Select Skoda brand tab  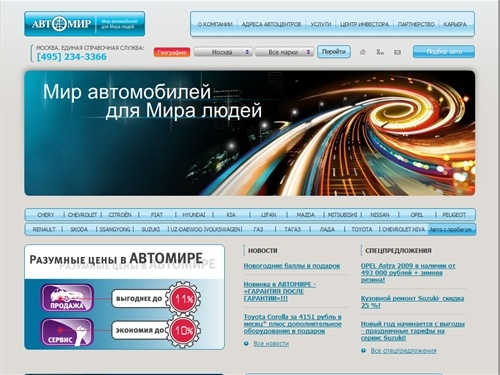pos(79,229)
